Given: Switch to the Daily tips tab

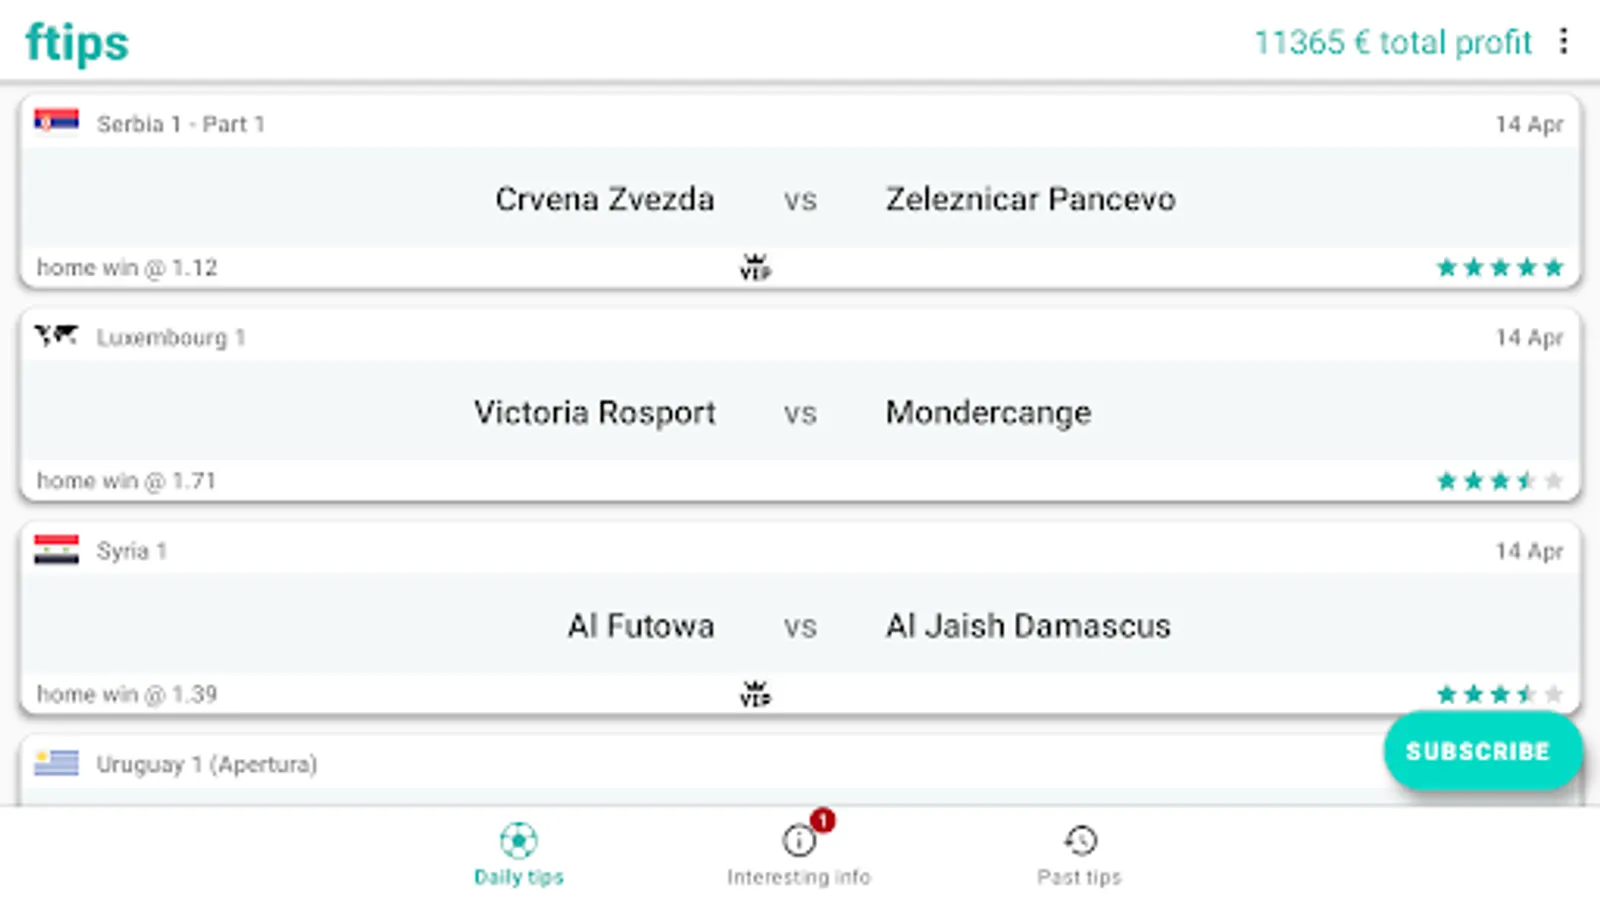Looking at the screenshot, I should pos(518,853).
